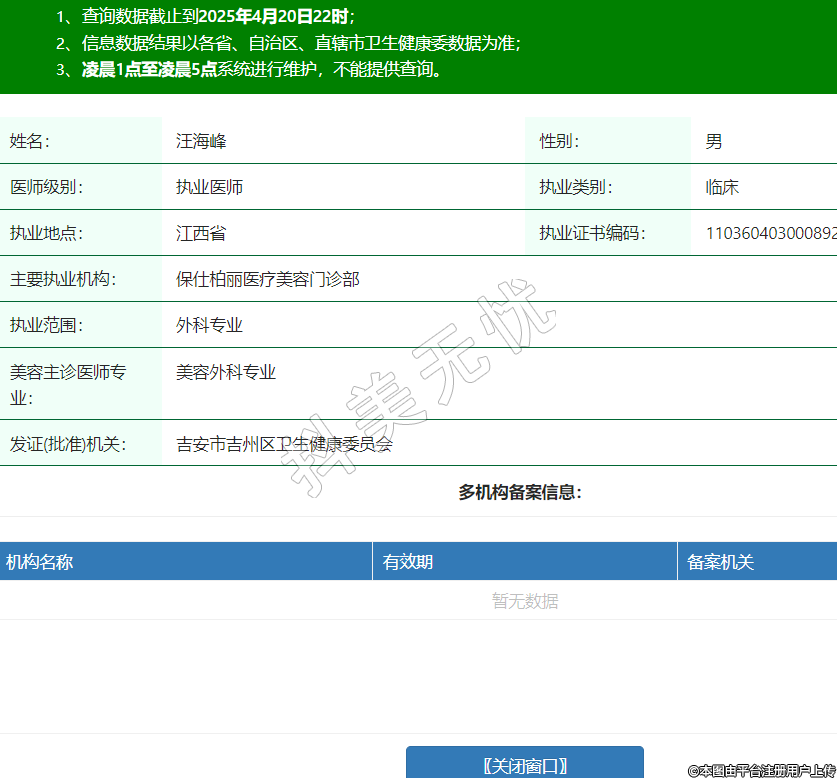
Task: Select the name value 汪海峰
Action: click(201, 141)
